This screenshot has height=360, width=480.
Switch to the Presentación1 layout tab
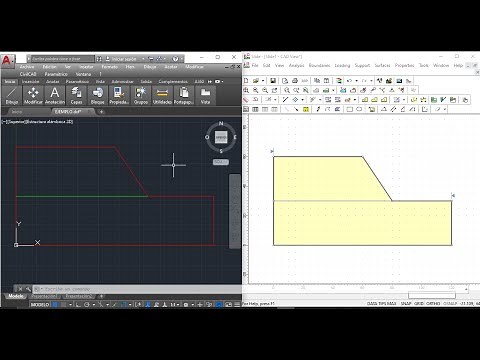click(x=44, y=296)
